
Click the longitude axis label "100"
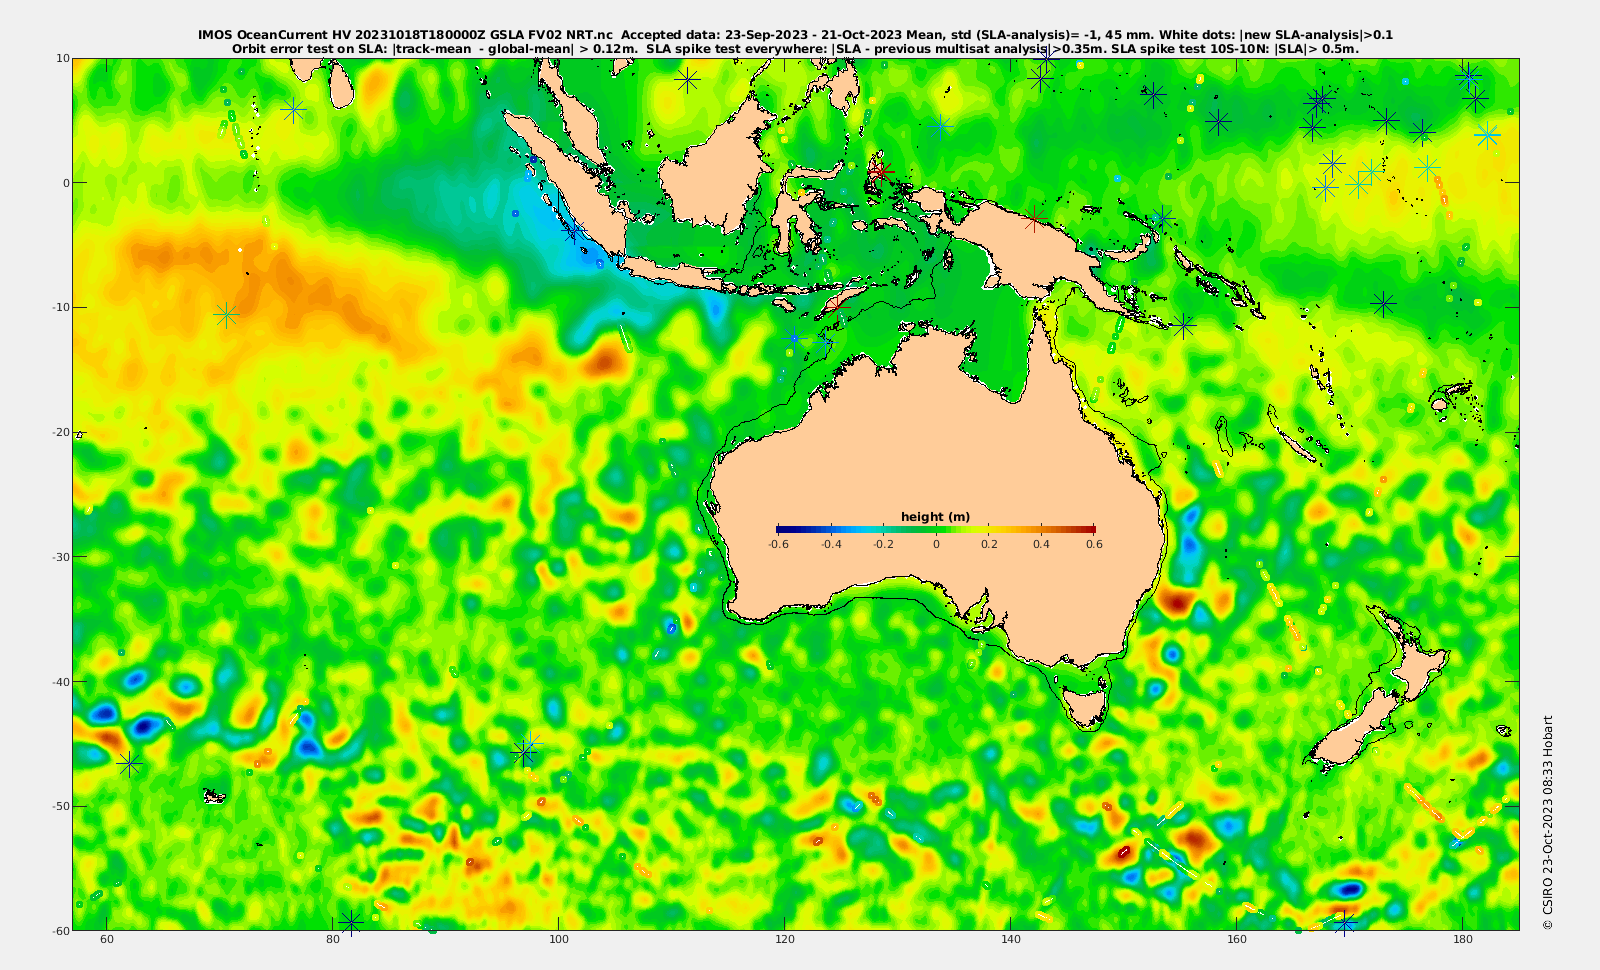(x=559, y=939)
